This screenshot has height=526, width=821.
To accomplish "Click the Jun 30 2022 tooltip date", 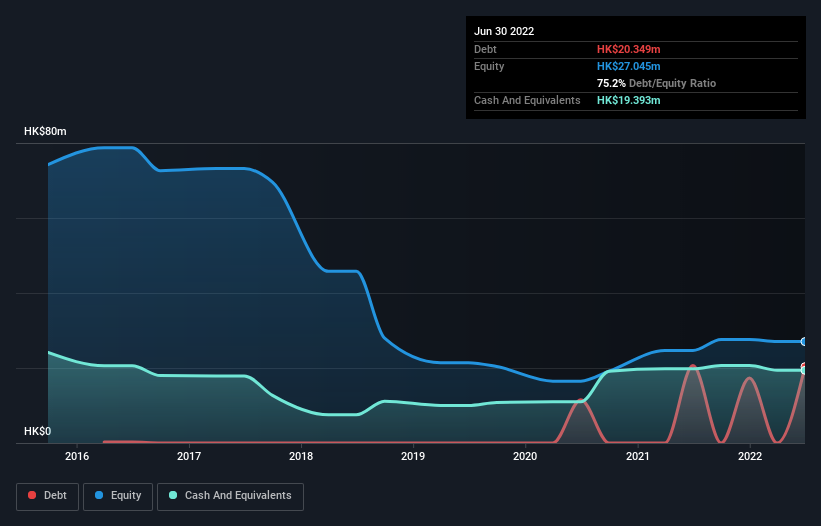I will 504,31.
